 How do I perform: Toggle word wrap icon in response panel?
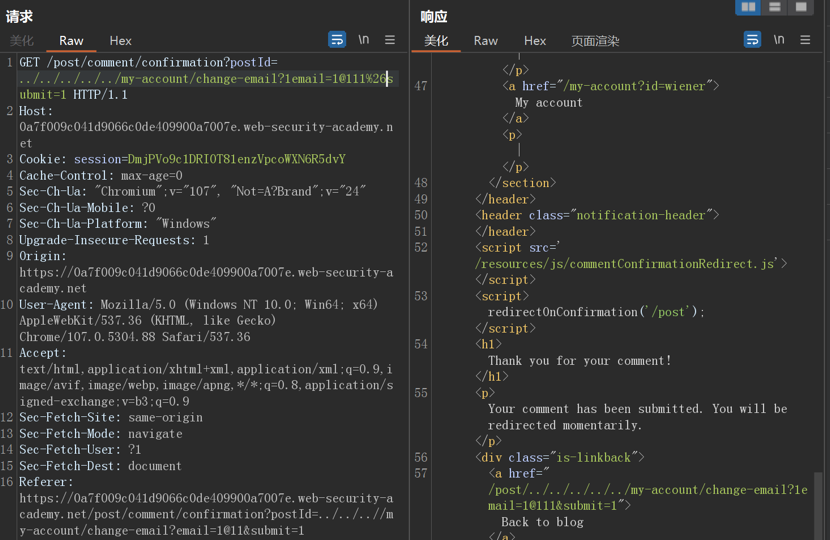(x=752, y=40)
